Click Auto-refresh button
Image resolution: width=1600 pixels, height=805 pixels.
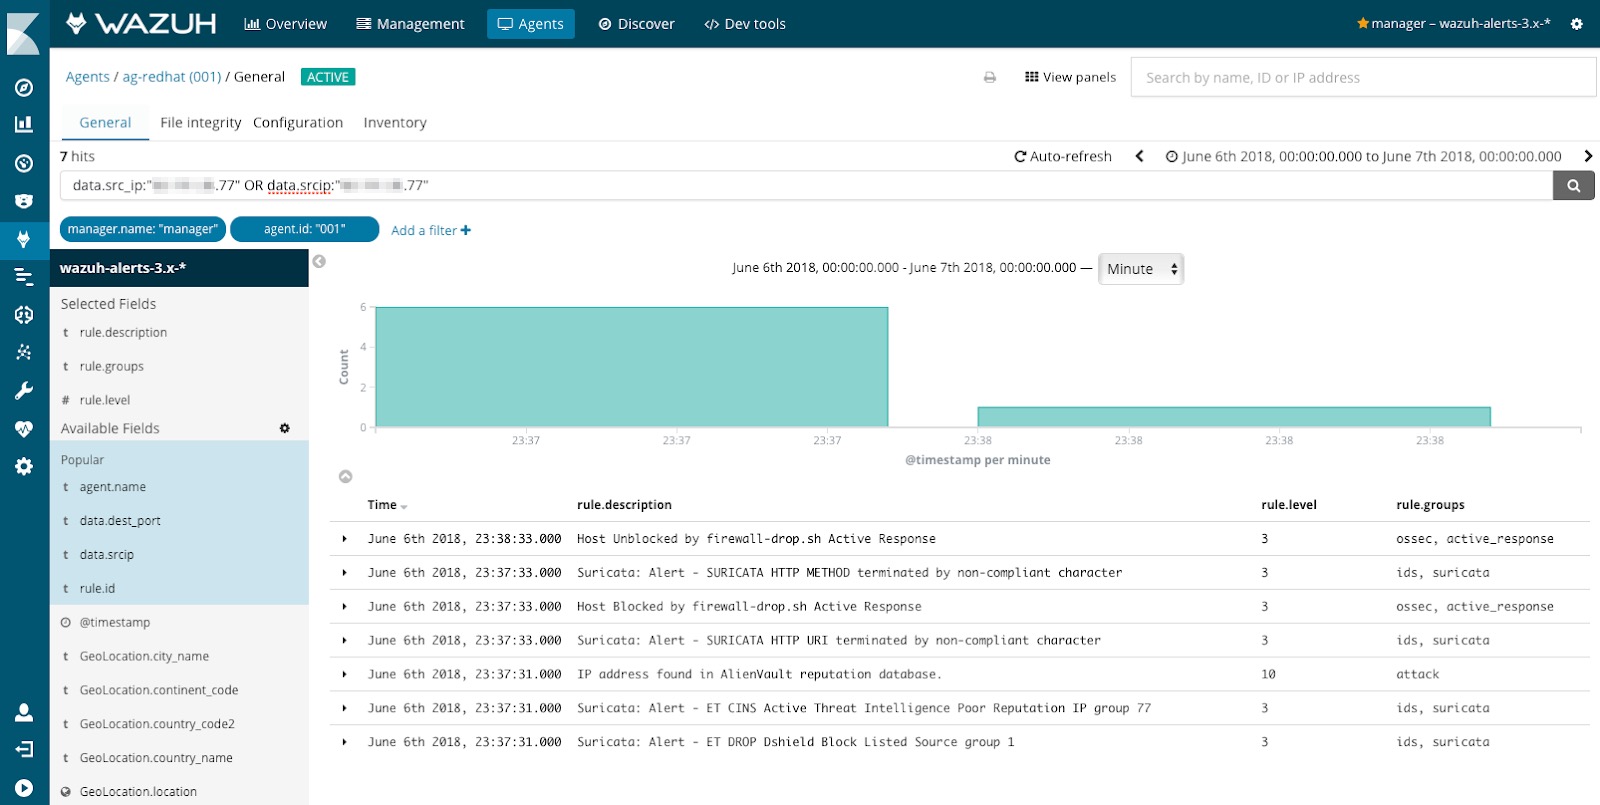tap(1063, 156)
